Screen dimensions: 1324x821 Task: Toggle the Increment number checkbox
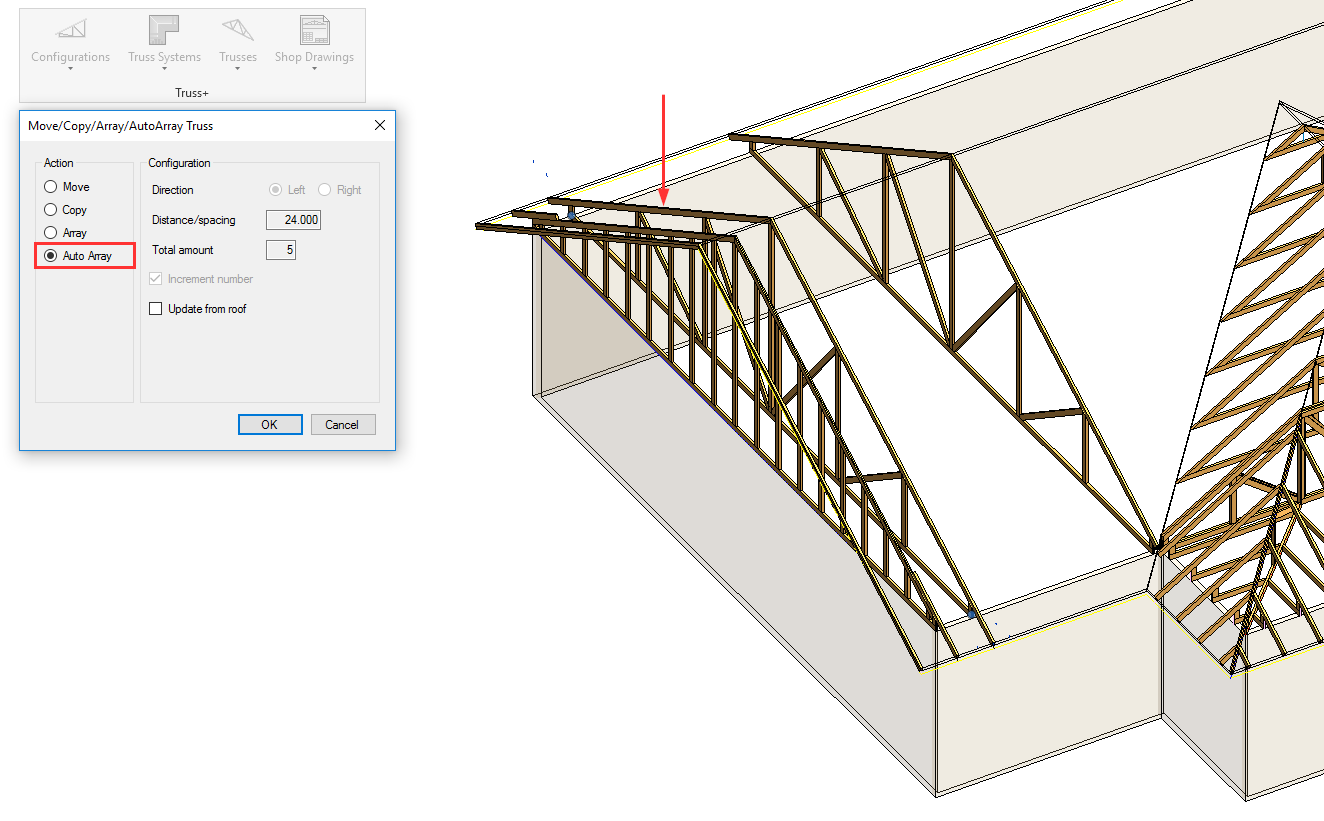point(155,279)
